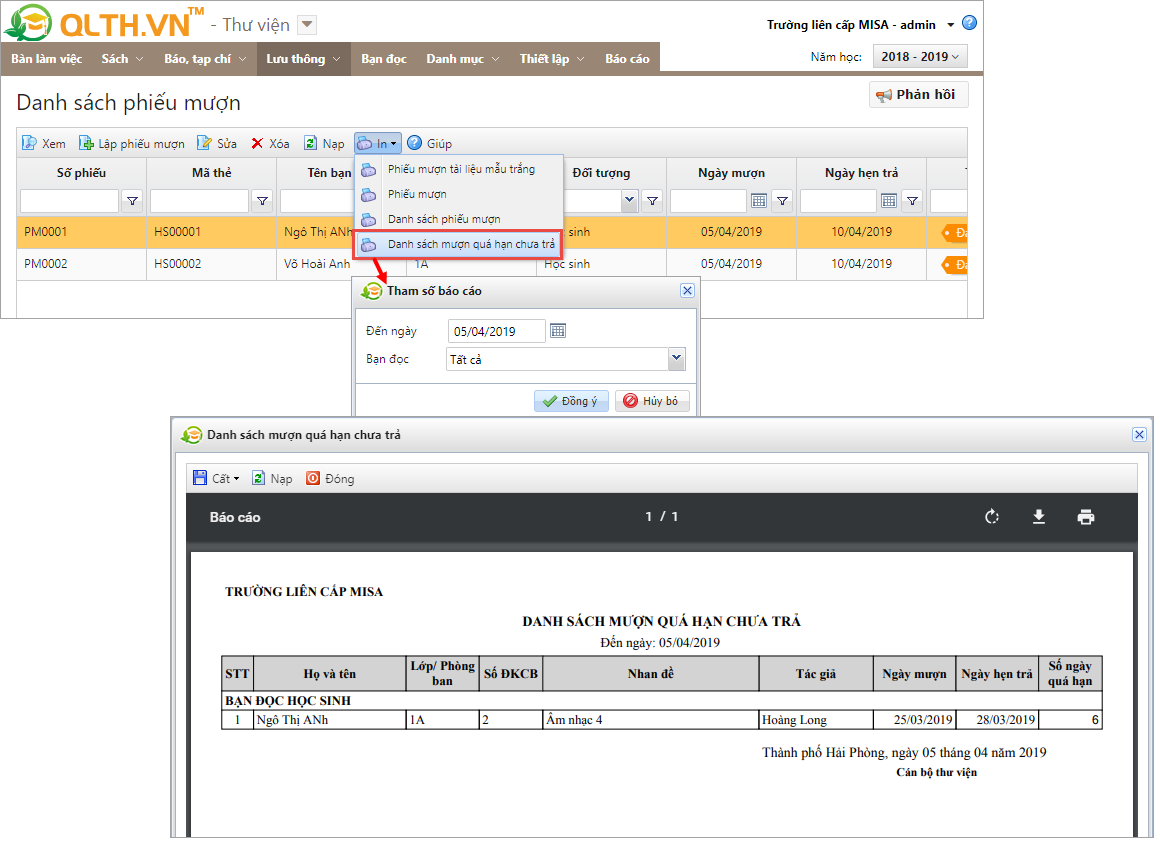Click Phản hồi feedback button
This screenshot has height=843, width=1160.
[918, 95]
